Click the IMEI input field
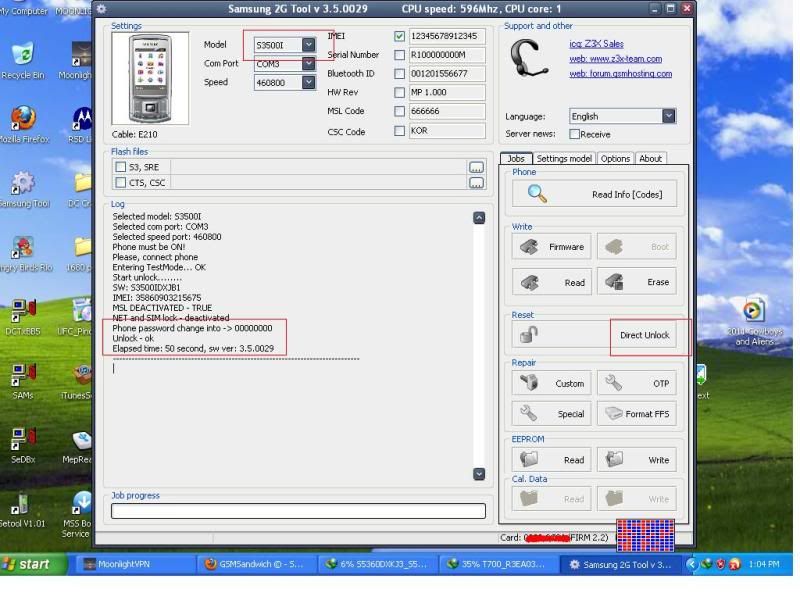 447,36
